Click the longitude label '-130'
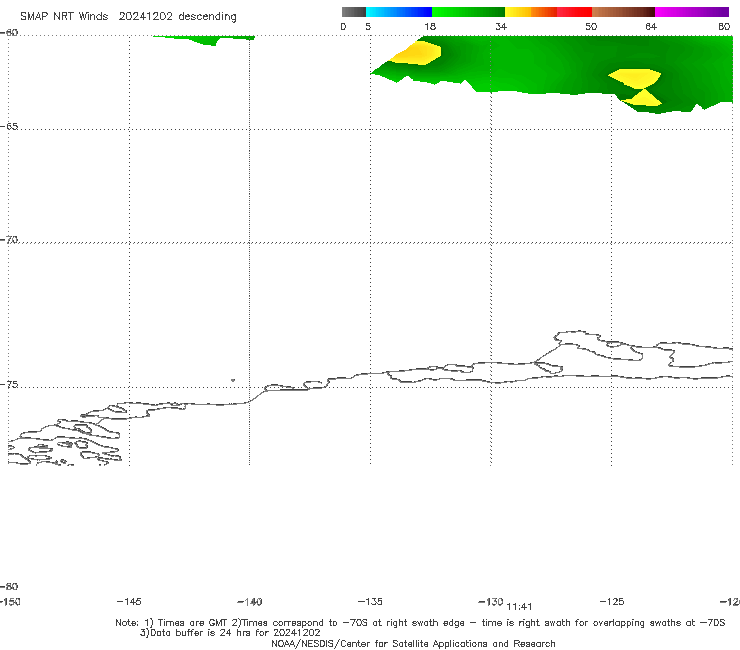 (491, 602)
